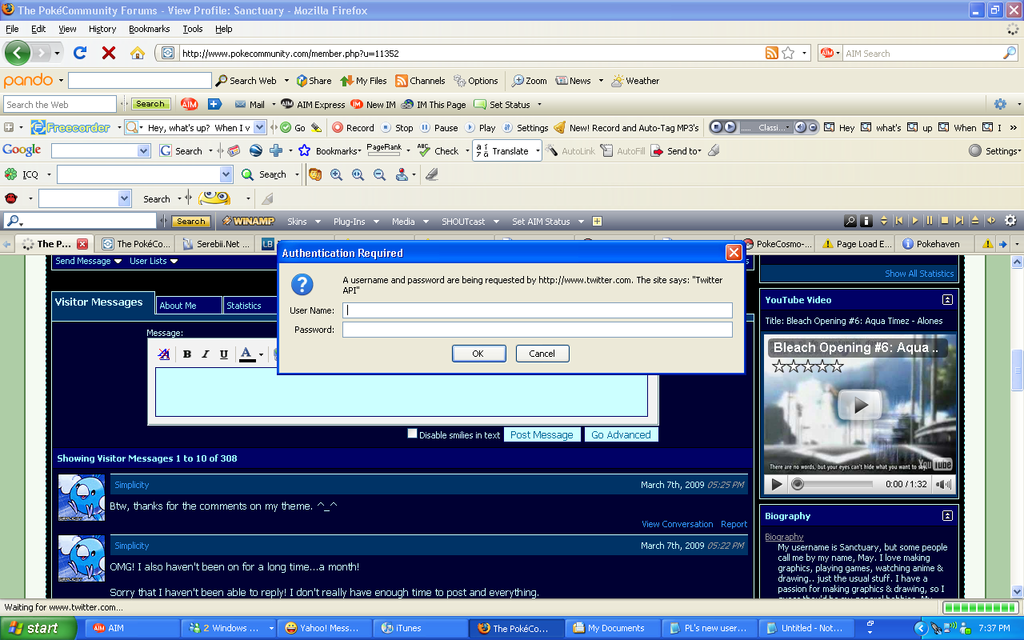The width and height of the screenshot is (1024, 640).
Task: Click the Freecorder Record icon
Action: point(338,128)
